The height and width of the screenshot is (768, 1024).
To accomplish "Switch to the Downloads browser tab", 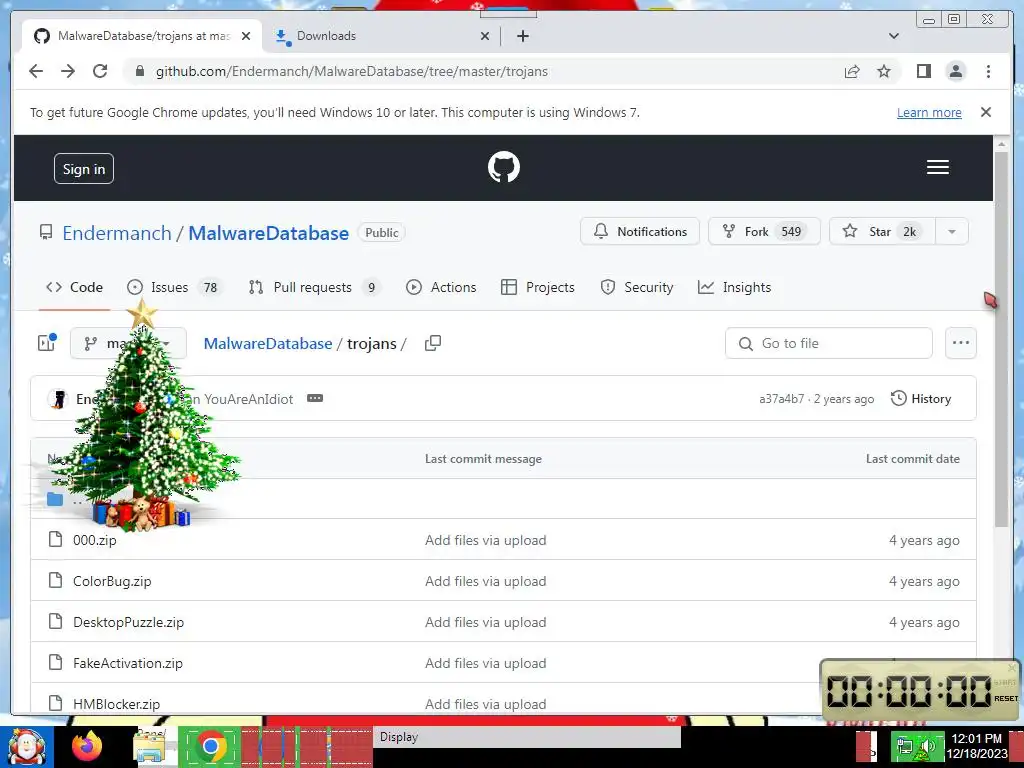I will coord(382,36).
